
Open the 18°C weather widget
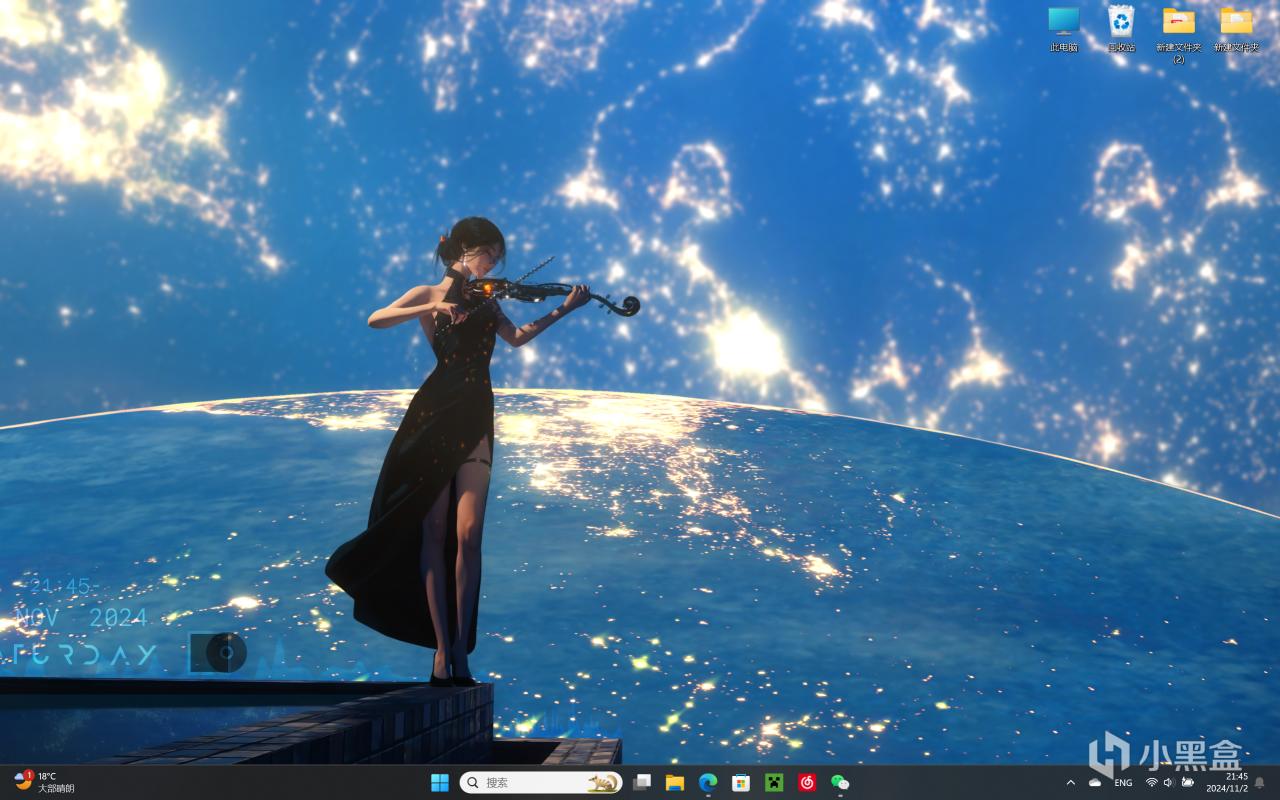[x=45, y=782]
